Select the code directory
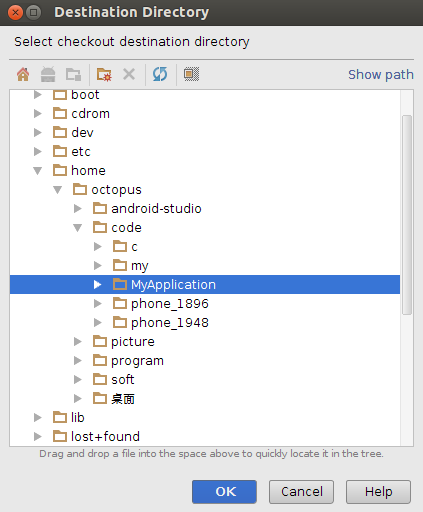423x512 pixels. pos(117,228)
